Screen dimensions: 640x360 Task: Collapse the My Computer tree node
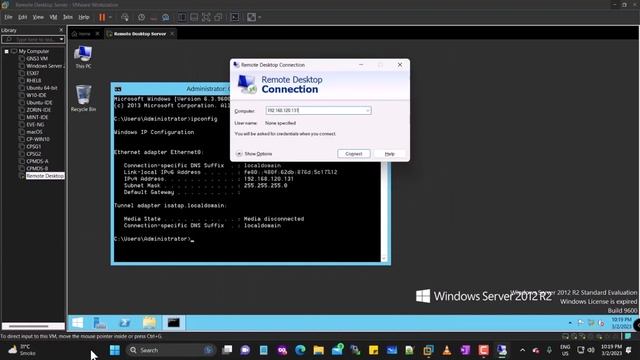coord(7,51)
